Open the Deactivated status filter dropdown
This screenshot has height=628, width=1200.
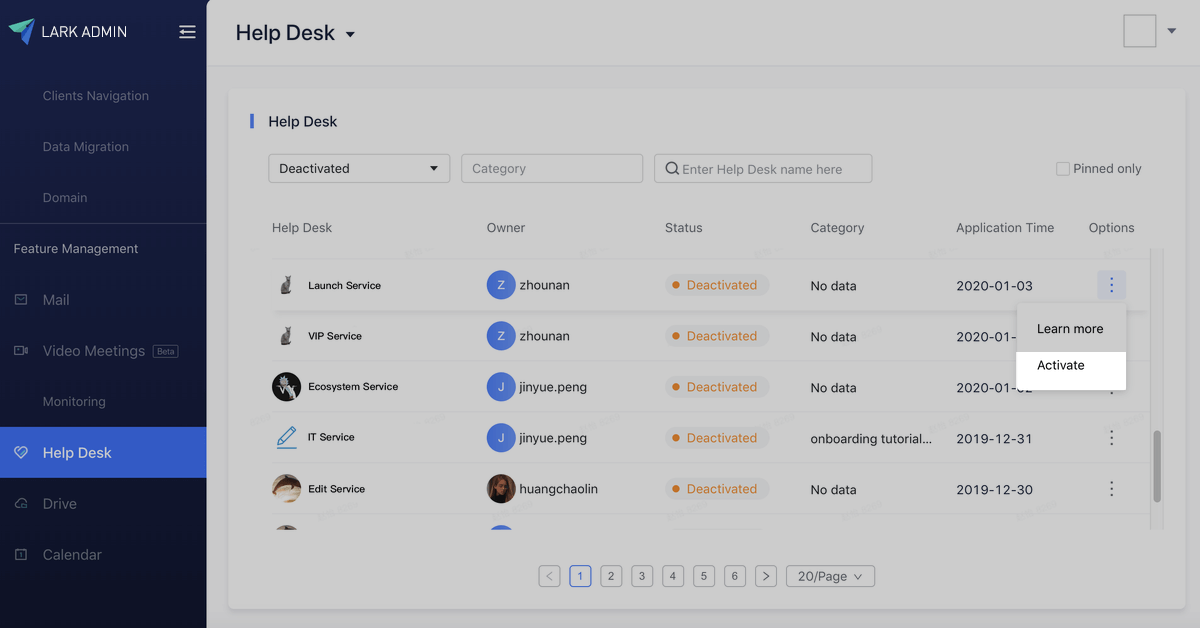tap(359, 168)
